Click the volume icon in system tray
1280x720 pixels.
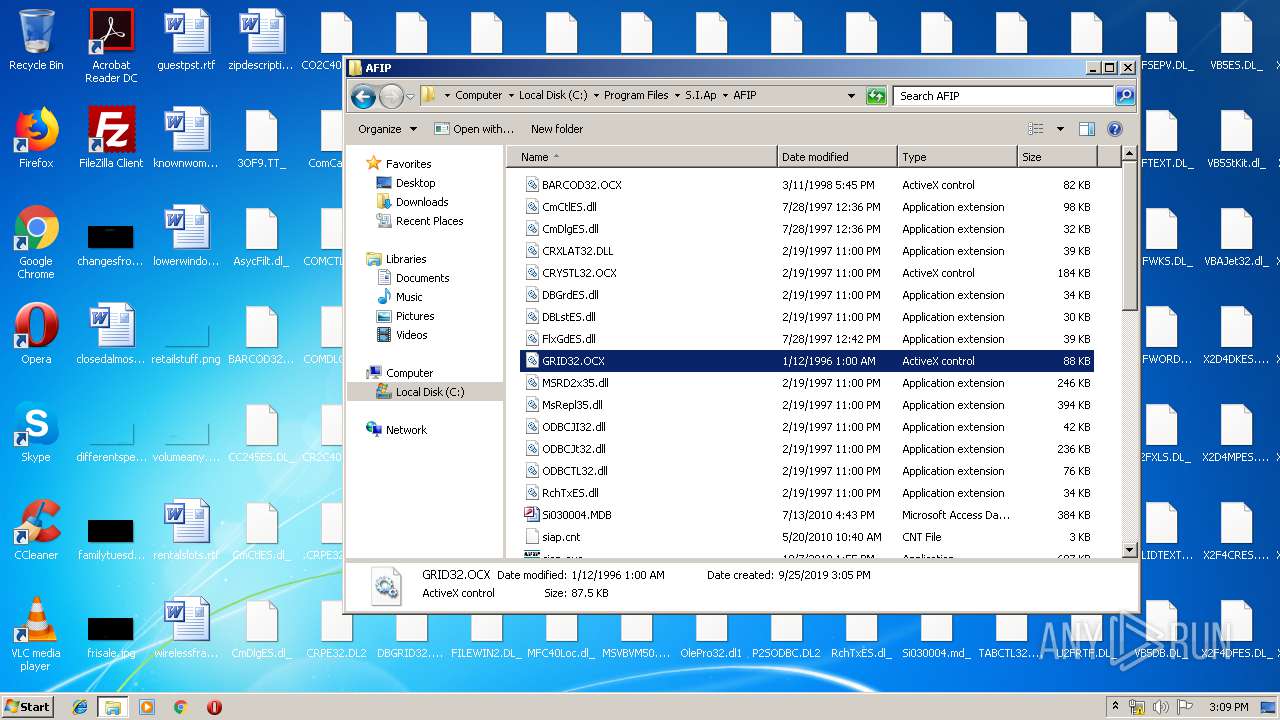click(1161, 707)
